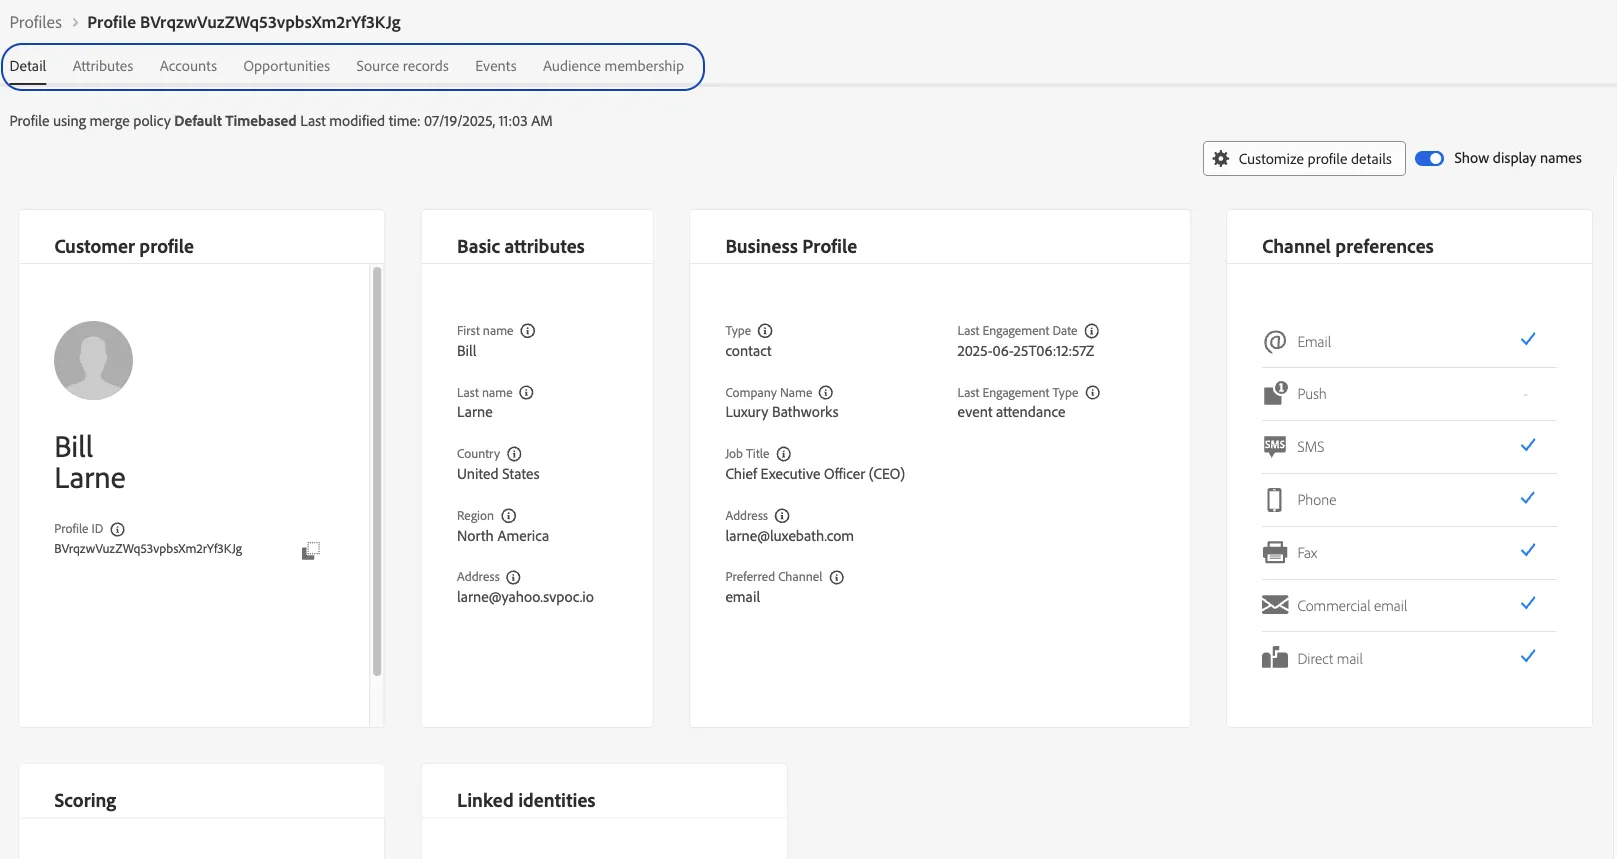The height and width of the screenshot is (859, 1617).
Task: Open the Source records tab
Action: point(402,66)
